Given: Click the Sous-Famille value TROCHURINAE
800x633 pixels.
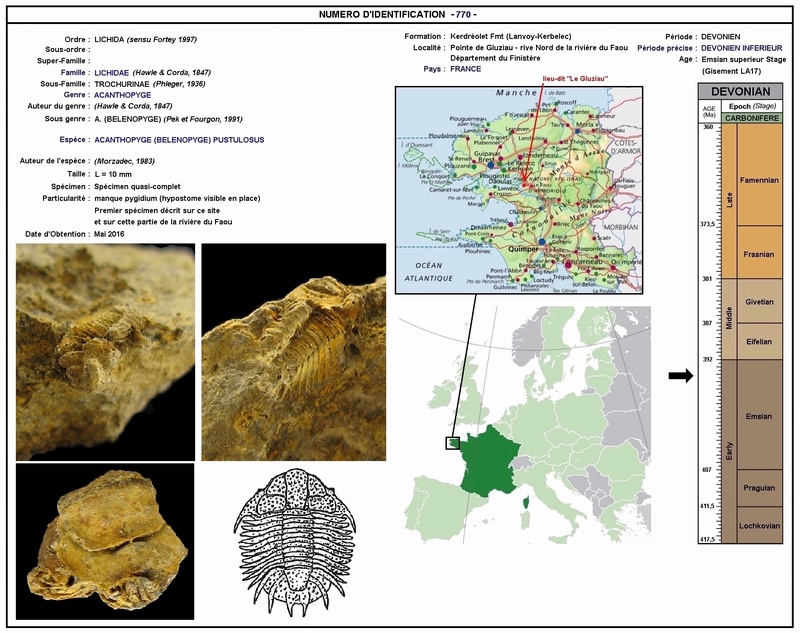Looking at the screenshot, I should (x=121, y=84).
